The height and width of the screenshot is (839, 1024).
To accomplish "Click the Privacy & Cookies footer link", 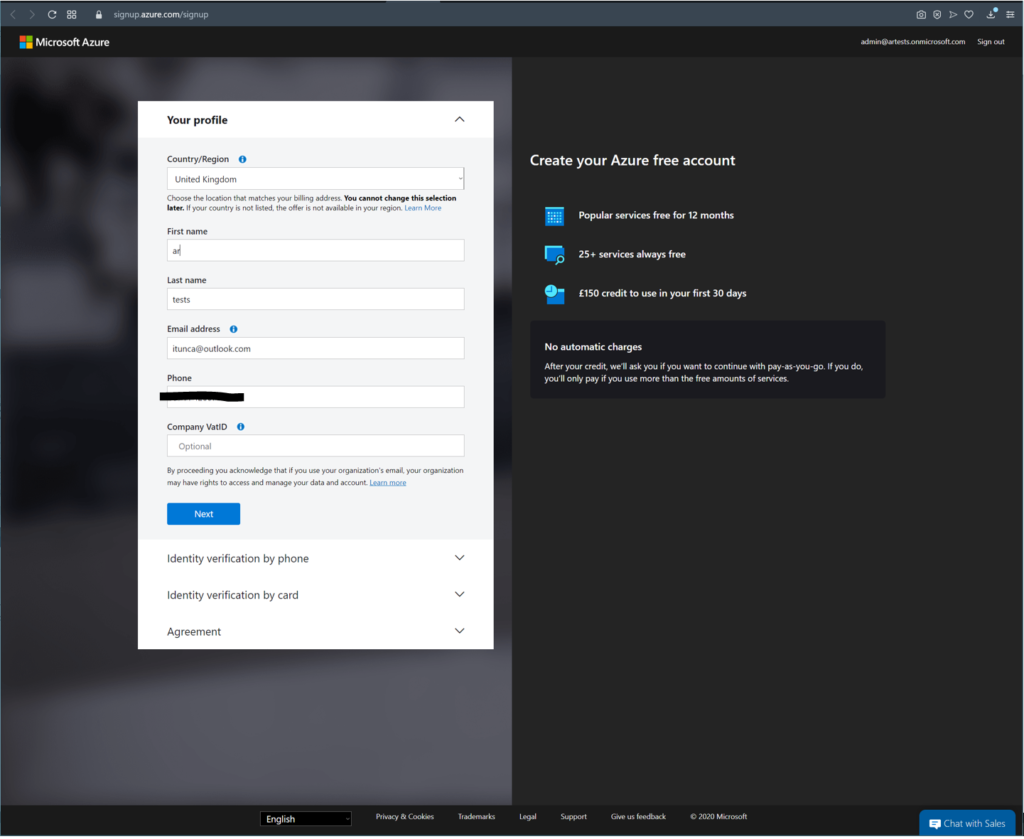I will pyautogui.click(x=404, y=817).
